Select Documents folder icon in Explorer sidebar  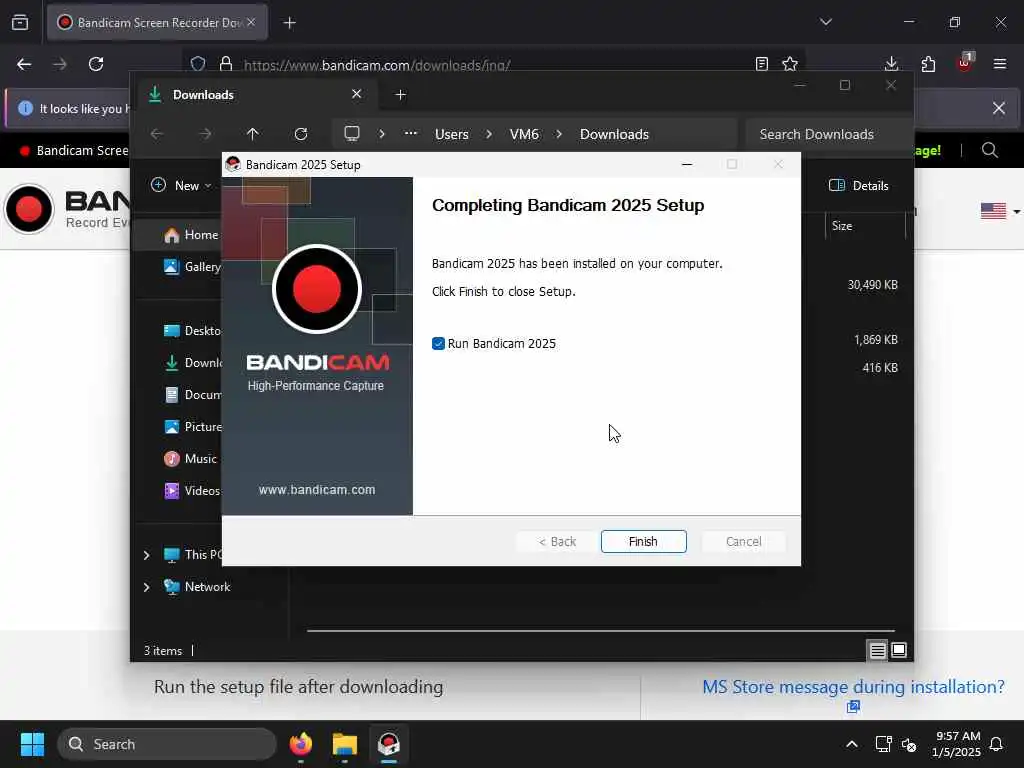tap(172, 394)
